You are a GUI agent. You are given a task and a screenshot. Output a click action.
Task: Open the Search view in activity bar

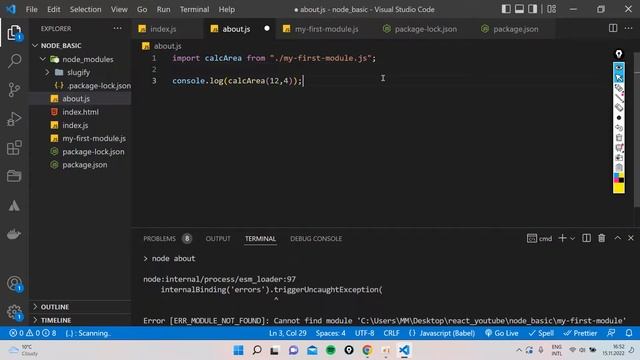point(14,61)
